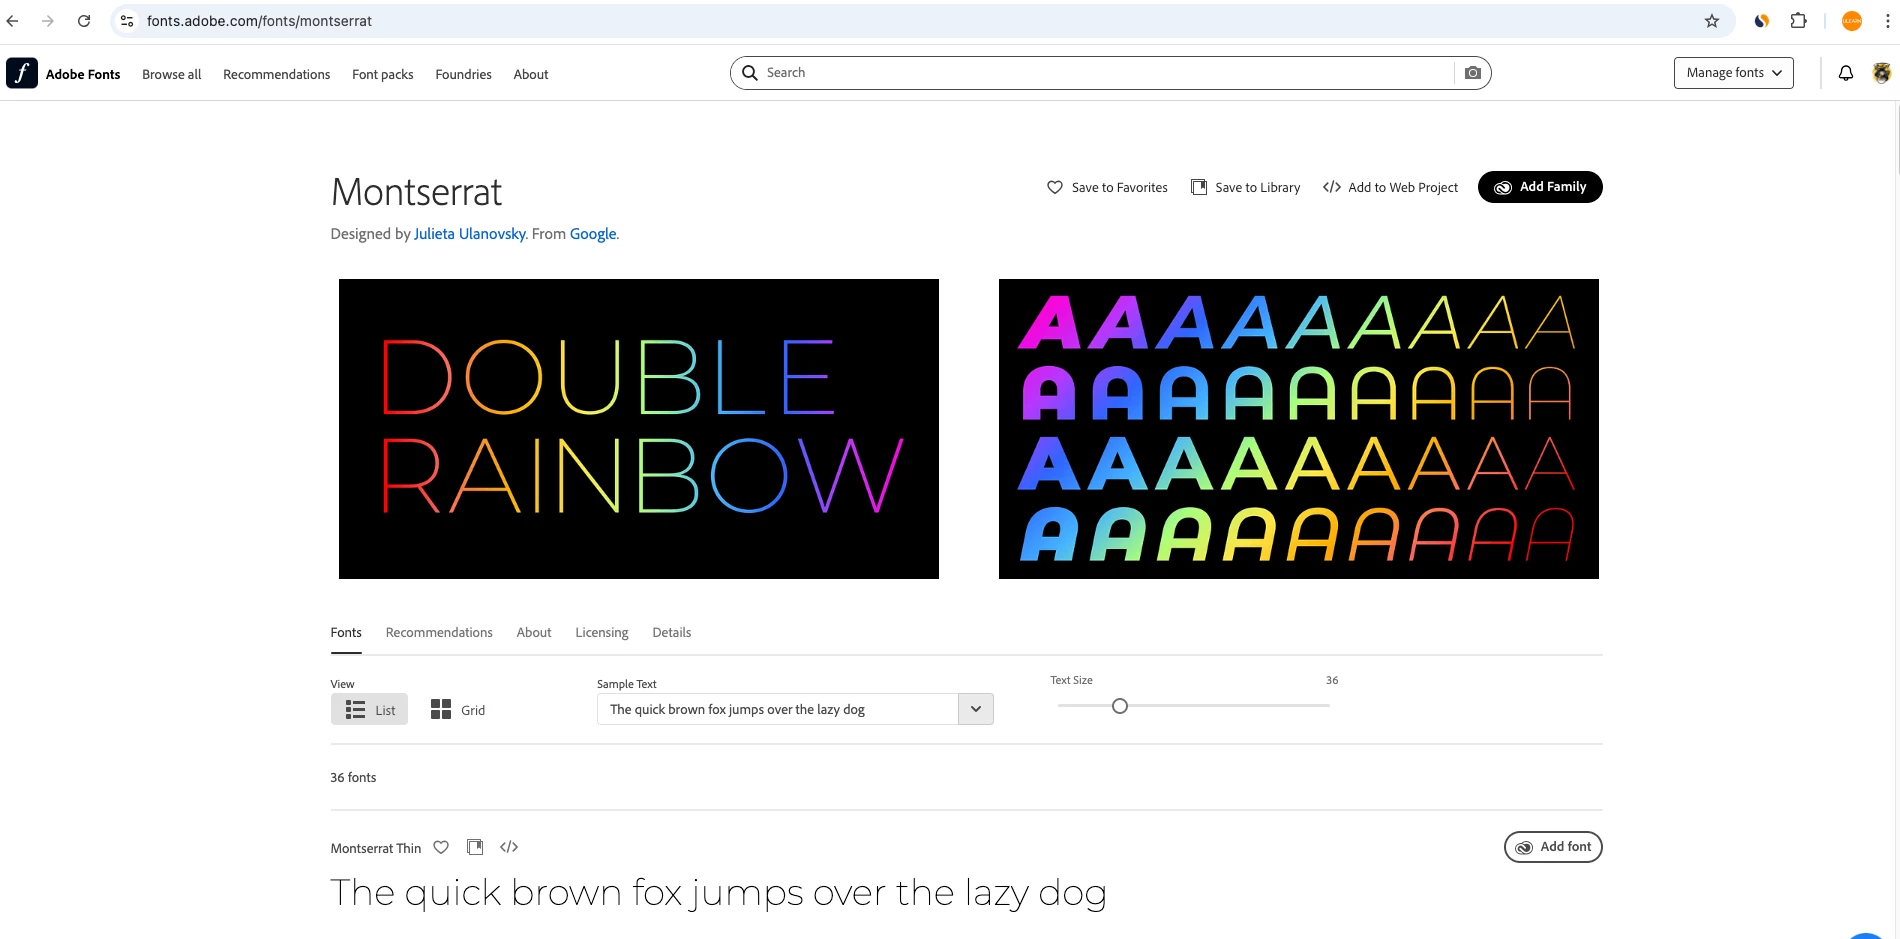Image resolution: width=1900 pixels, height=939 pixels.
Task: Open Sample Text dropdown arrow
Action: pos(976,709)
